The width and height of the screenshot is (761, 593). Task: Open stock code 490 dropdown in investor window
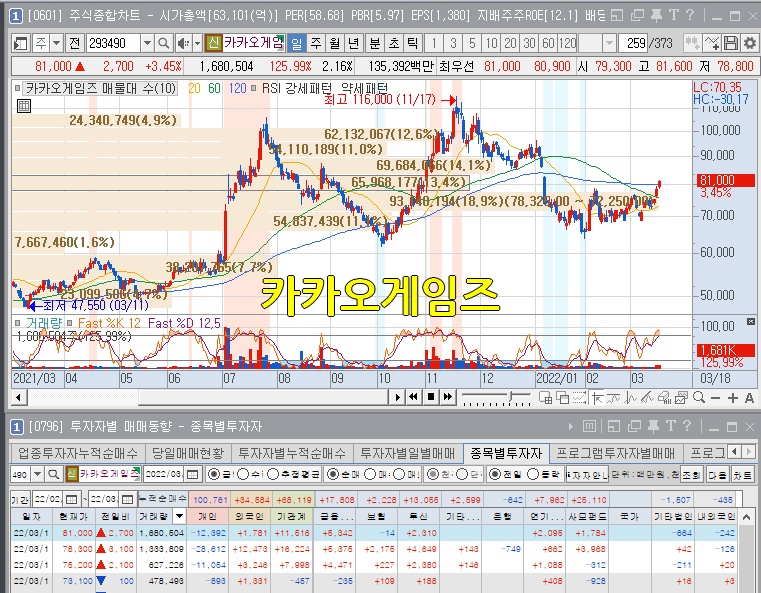(x=37, y=474)
